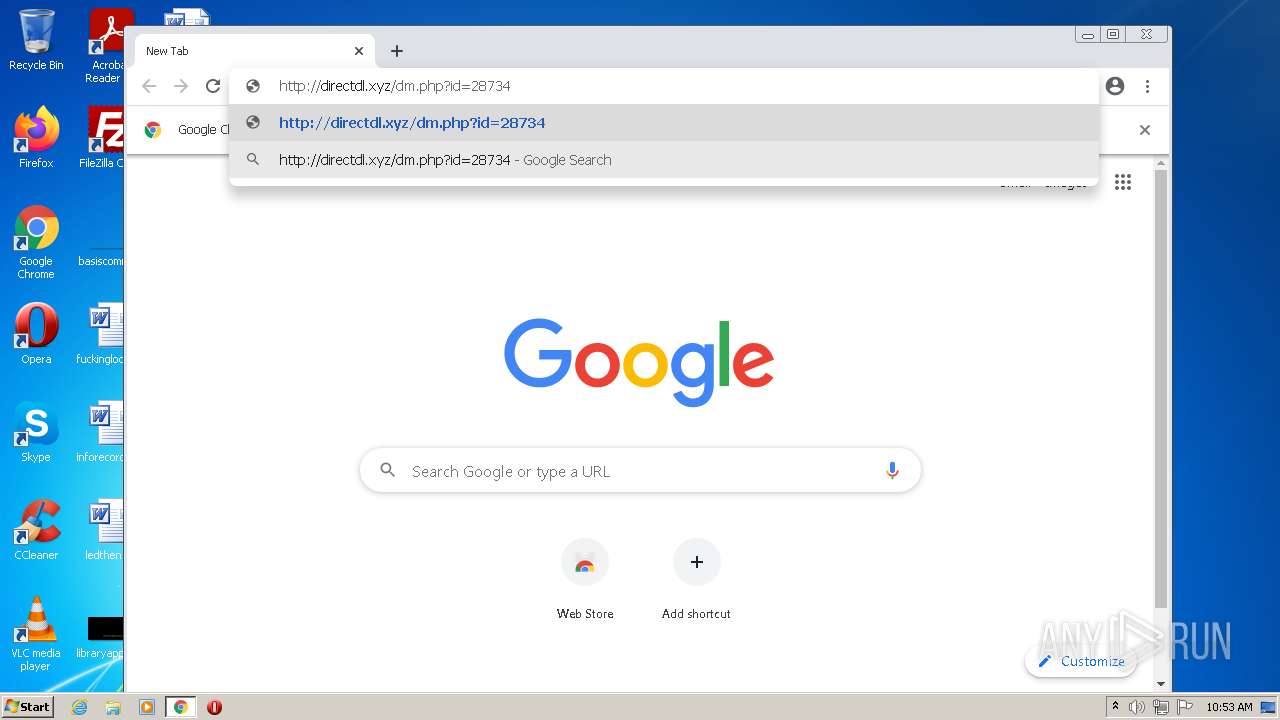
Task: Open the Google logo doodle
Action: (x=639, y=361)
